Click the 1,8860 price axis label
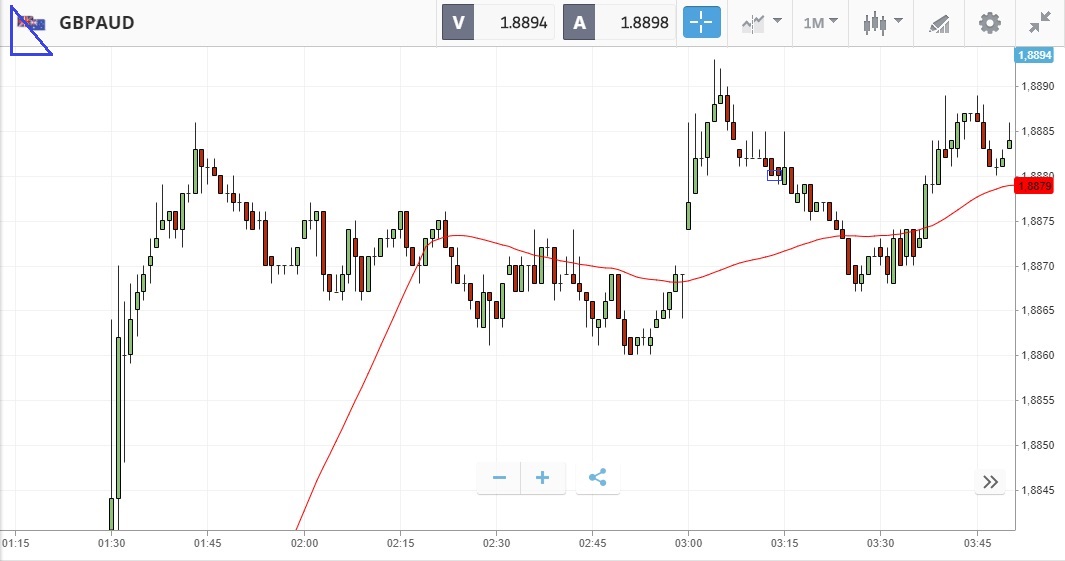This screenshot has height=561, width=1065. 1038,355
